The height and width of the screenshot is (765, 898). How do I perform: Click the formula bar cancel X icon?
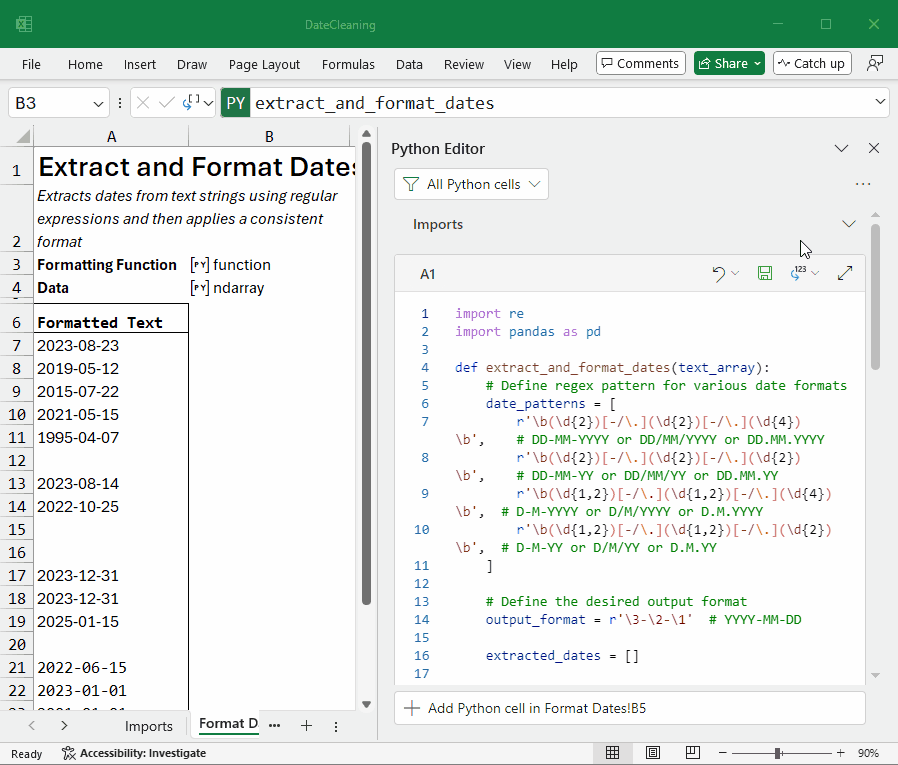pyautogui.click(x=143, y=103)
